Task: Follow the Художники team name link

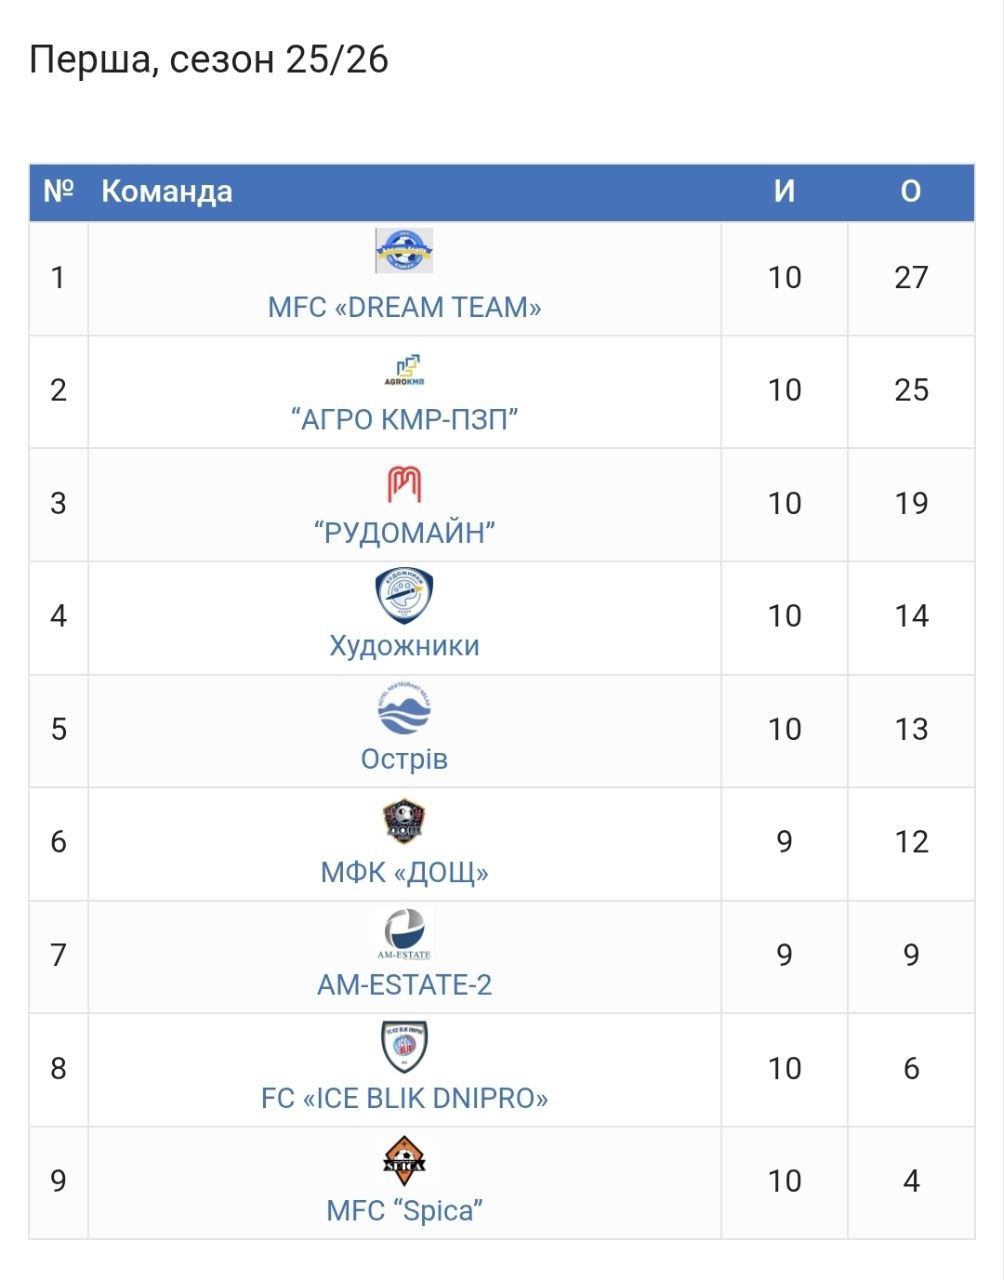Action: [x=404, y=645]
